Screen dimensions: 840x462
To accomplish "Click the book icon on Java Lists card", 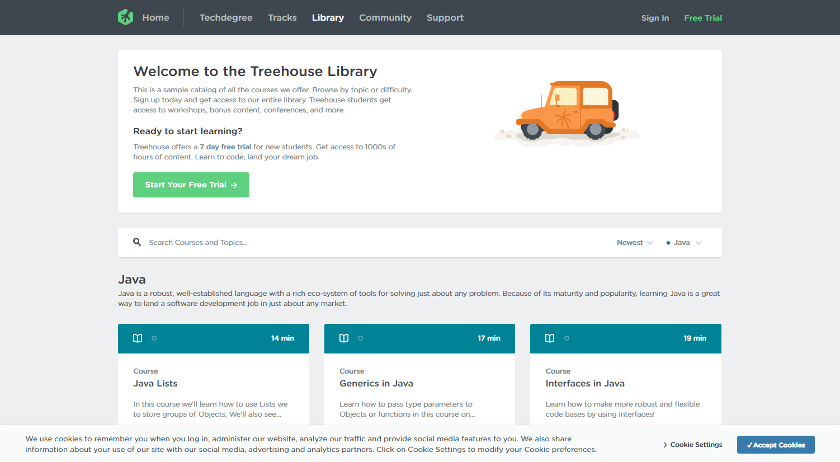I will pyautogui.click(x=138, y=338).
